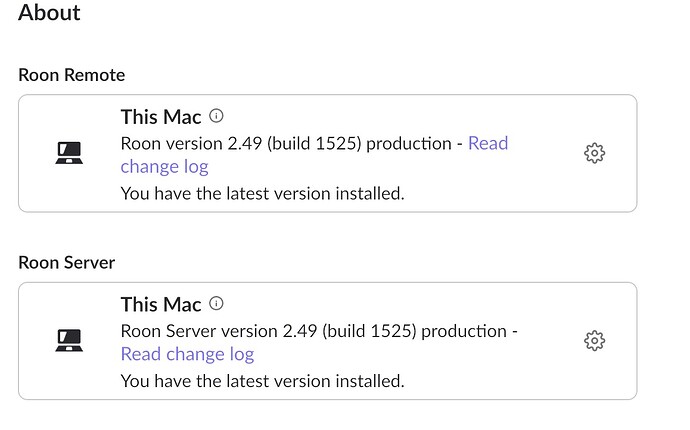
Task: Select 'This Mac' title under Roon Server
Action: coord(161,305)
